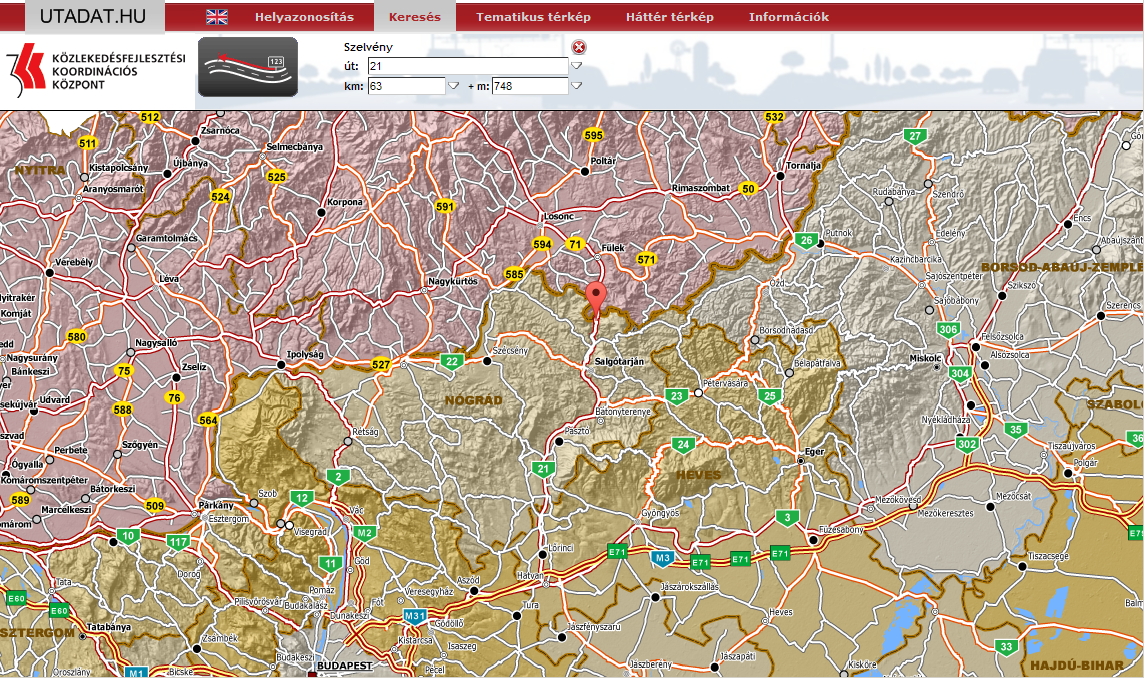1145x679 pixels.
Task: Focus the út road number field
Action: point(467,66)
